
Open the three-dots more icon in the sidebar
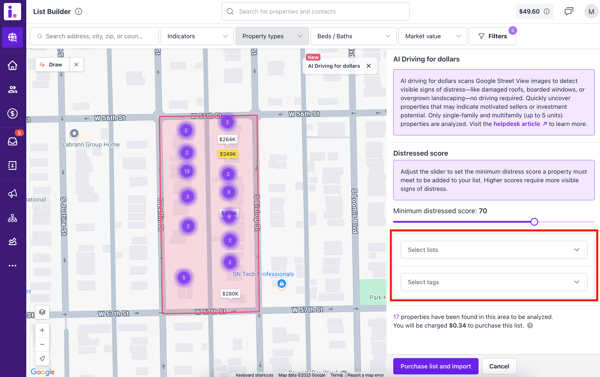point(12,266)
